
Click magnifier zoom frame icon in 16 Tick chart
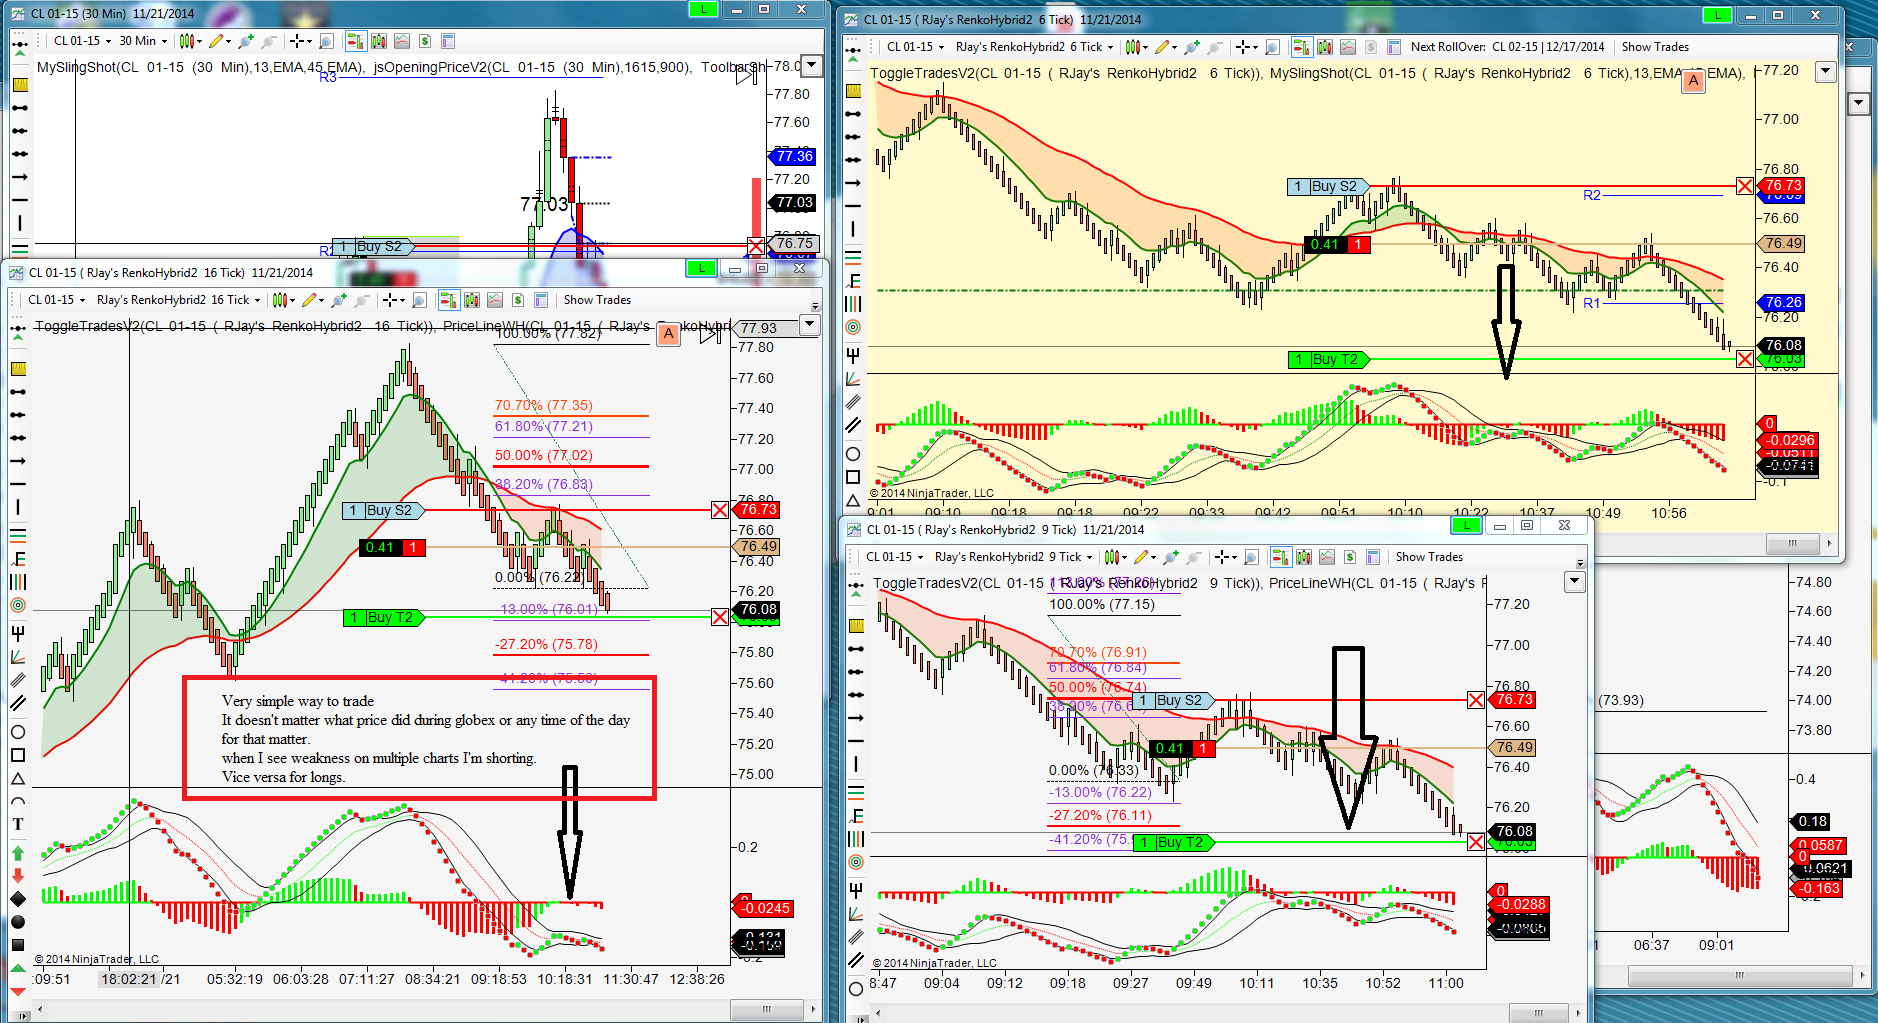click(x=419, y=300)
